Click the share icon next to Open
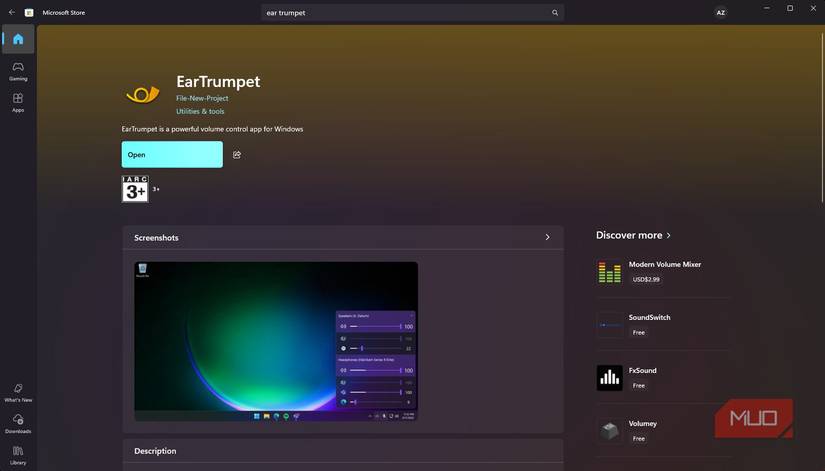This screenshot has width=825, height=471. pos(237,155)
